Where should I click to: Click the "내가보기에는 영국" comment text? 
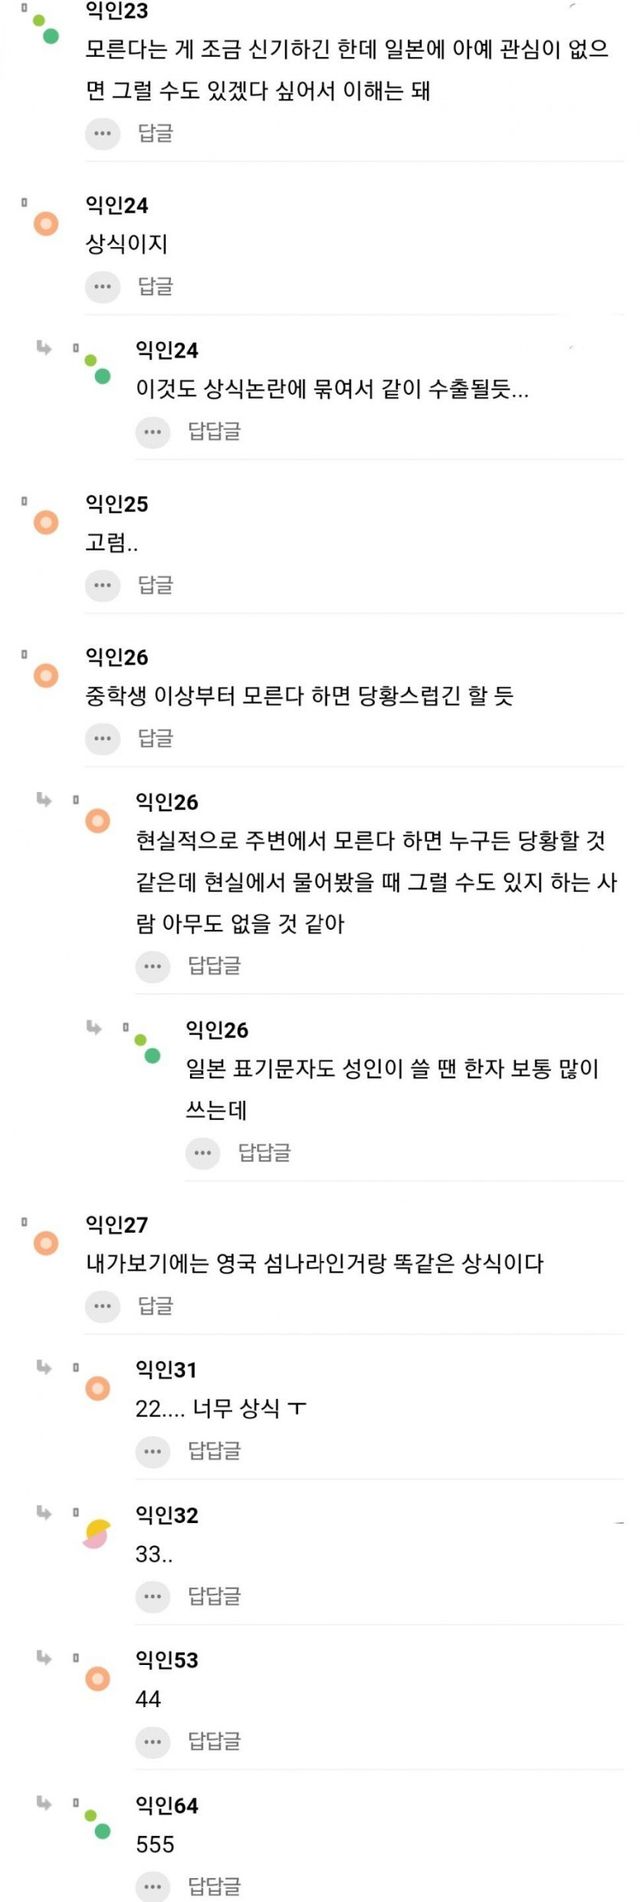(x=314, y=1264)
